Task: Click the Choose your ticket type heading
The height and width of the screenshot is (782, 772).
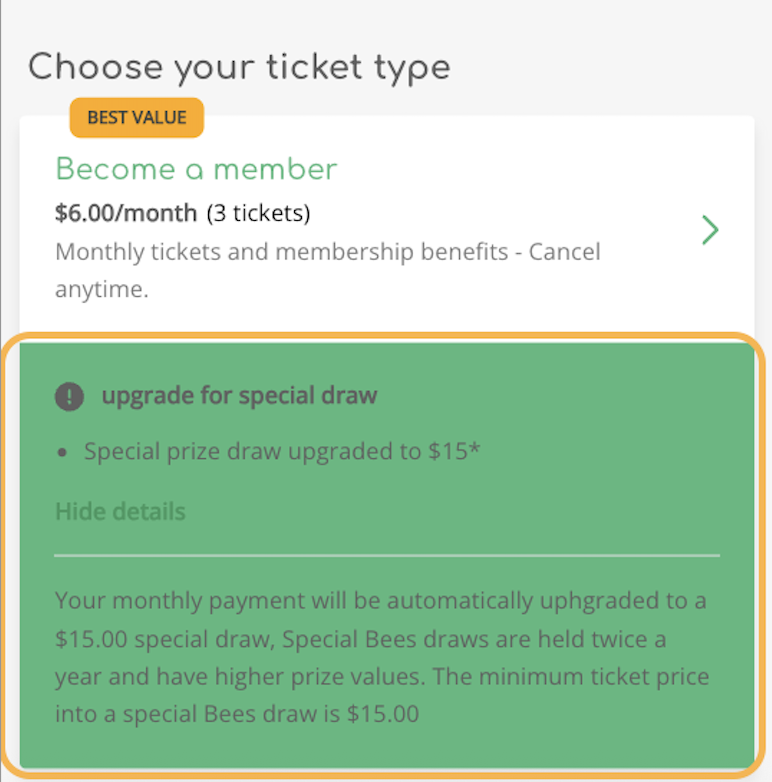Action: click(239, 68)
